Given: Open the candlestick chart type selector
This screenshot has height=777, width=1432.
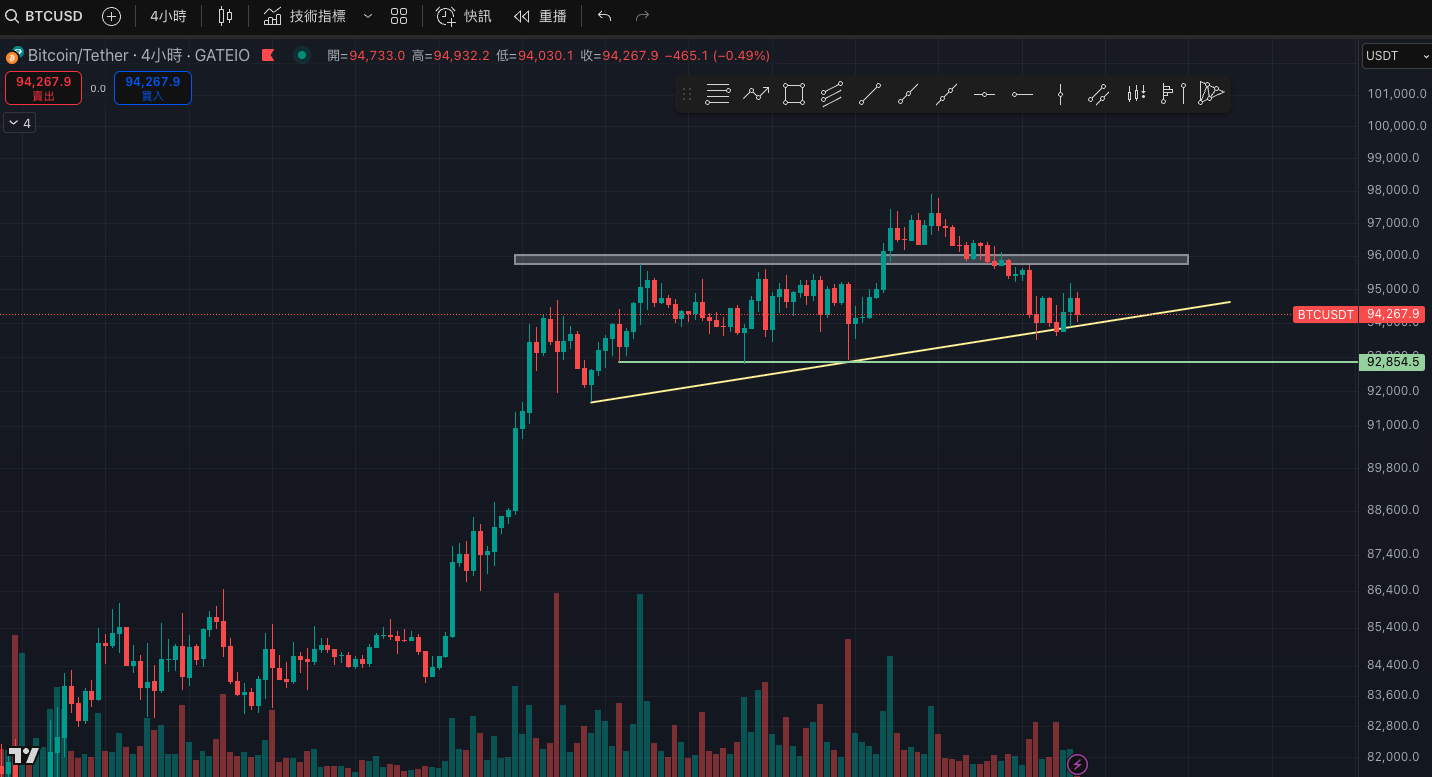Looking at the screenshot, I should [x=225, y=16].
